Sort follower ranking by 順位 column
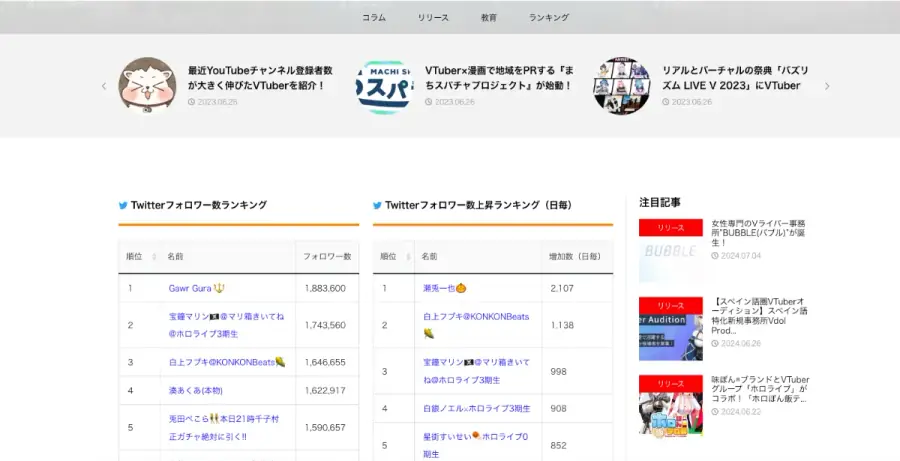 tap(139, 257)
